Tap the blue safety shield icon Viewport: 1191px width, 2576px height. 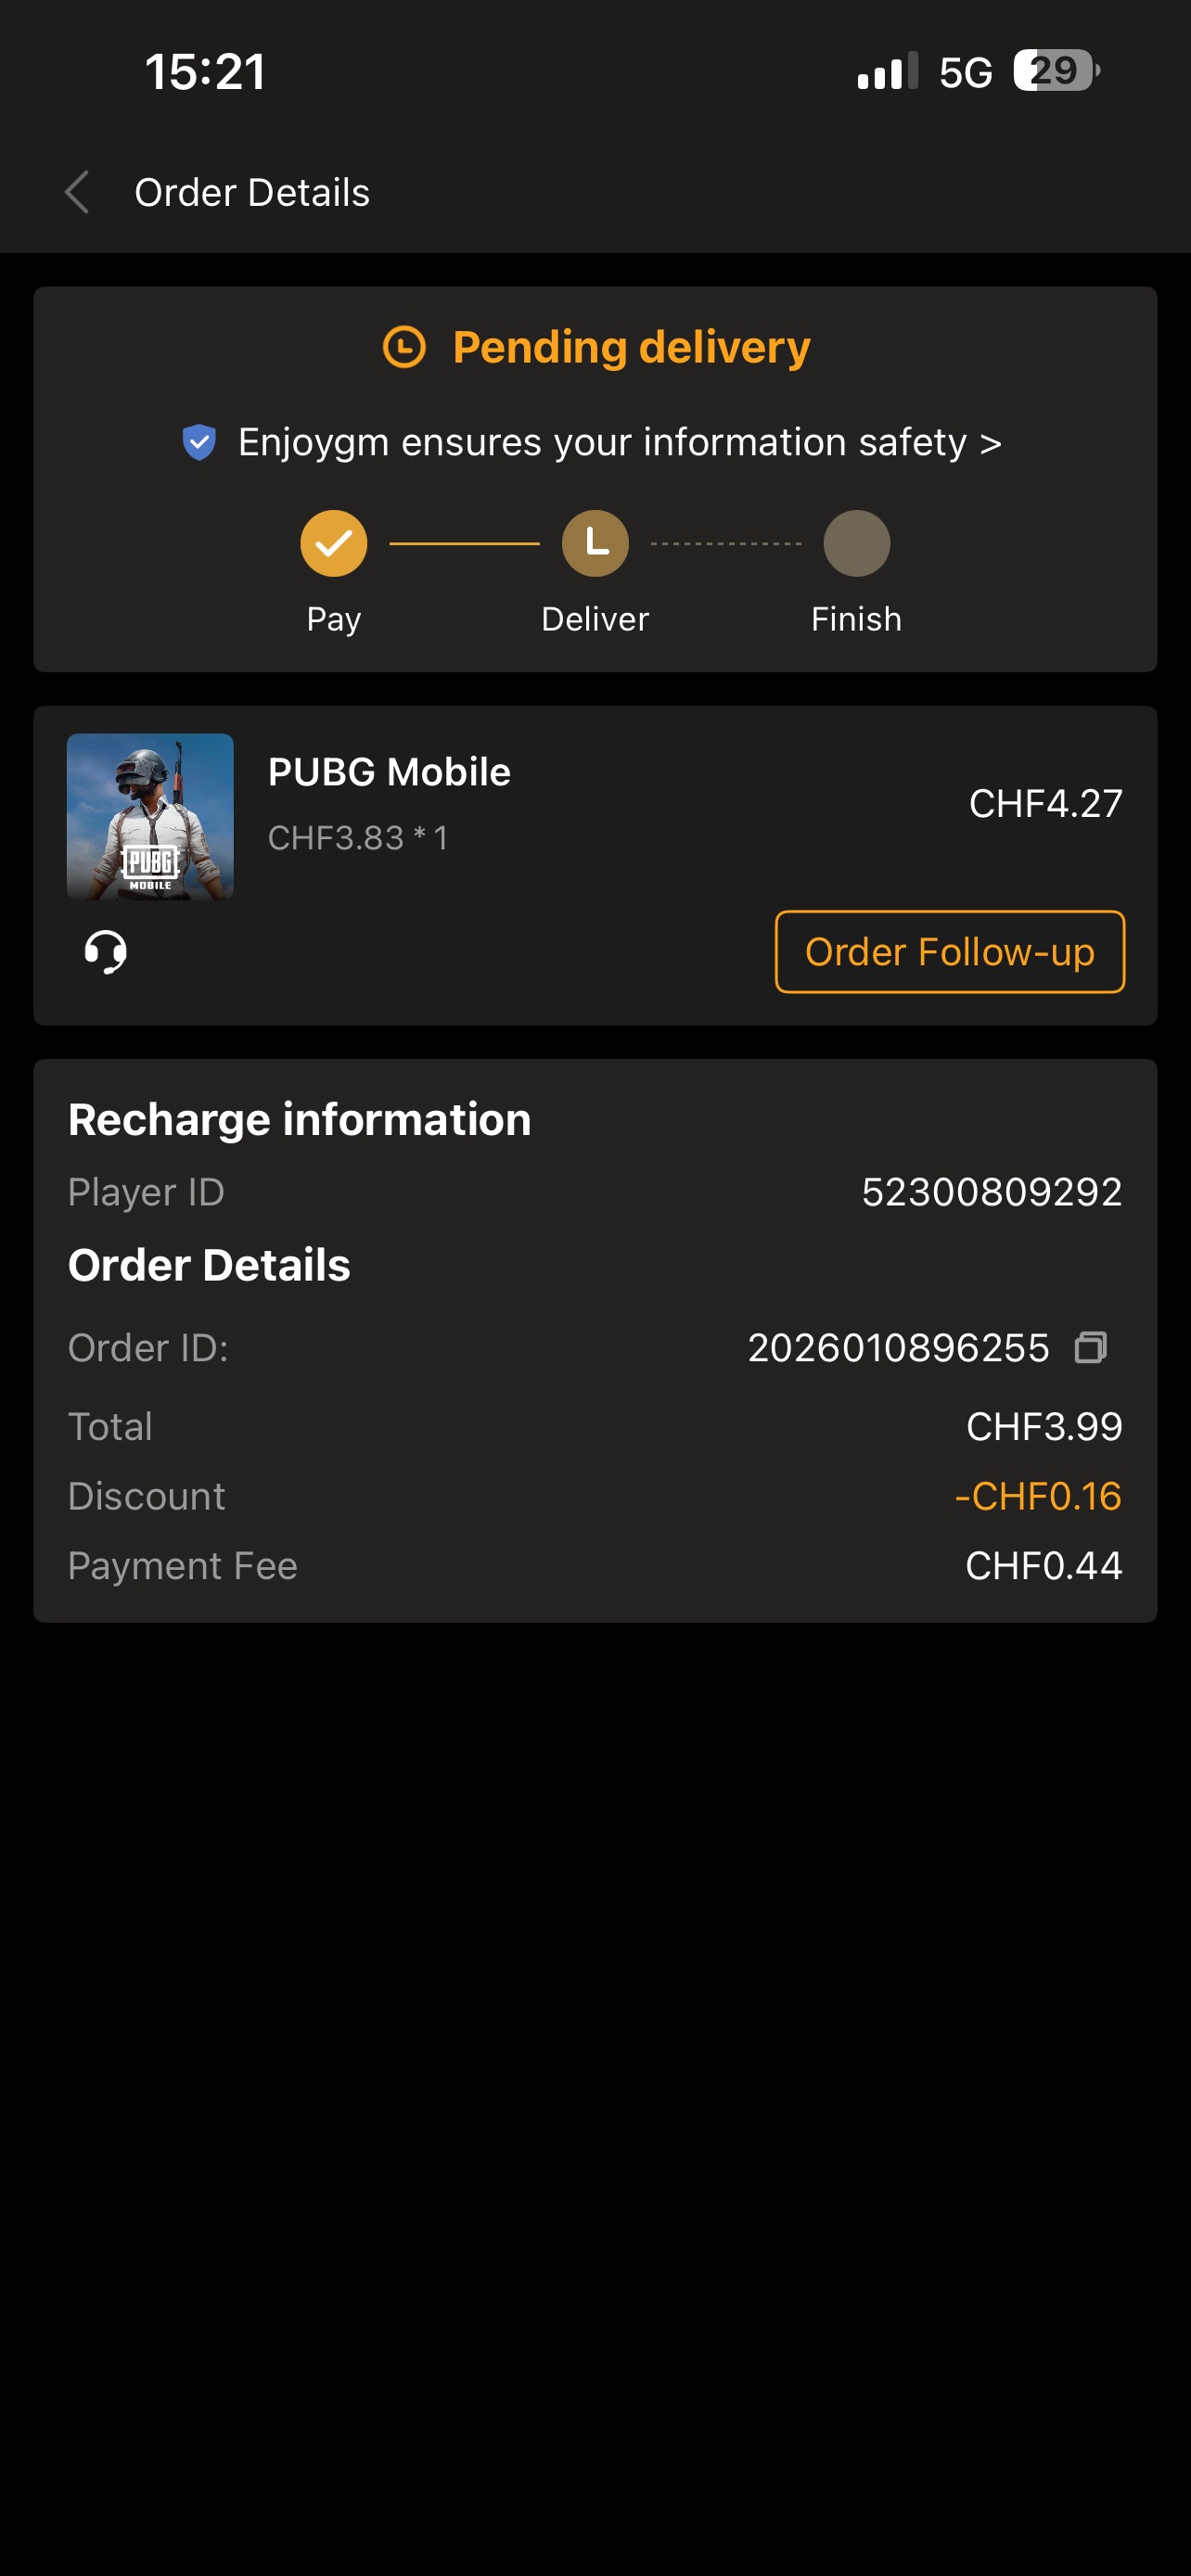point(200,442)
